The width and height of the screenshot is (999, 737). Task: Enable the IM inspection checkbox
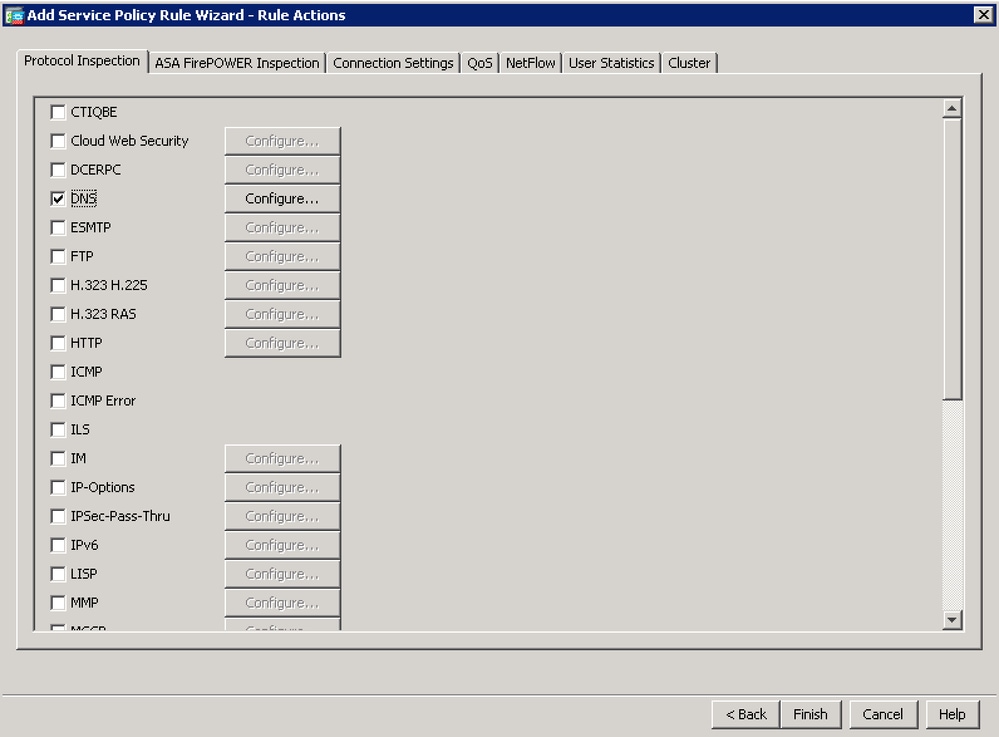58,459
